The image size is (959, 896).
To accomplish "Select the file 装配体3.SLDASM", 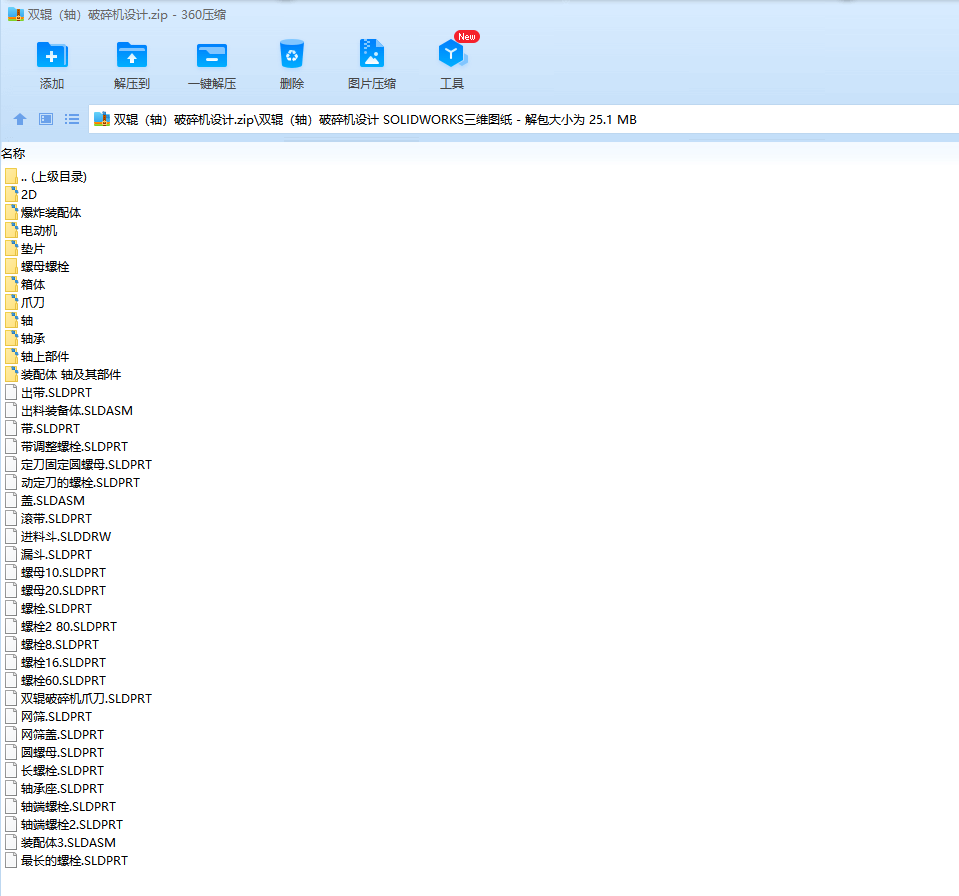I will coord(60,843).
